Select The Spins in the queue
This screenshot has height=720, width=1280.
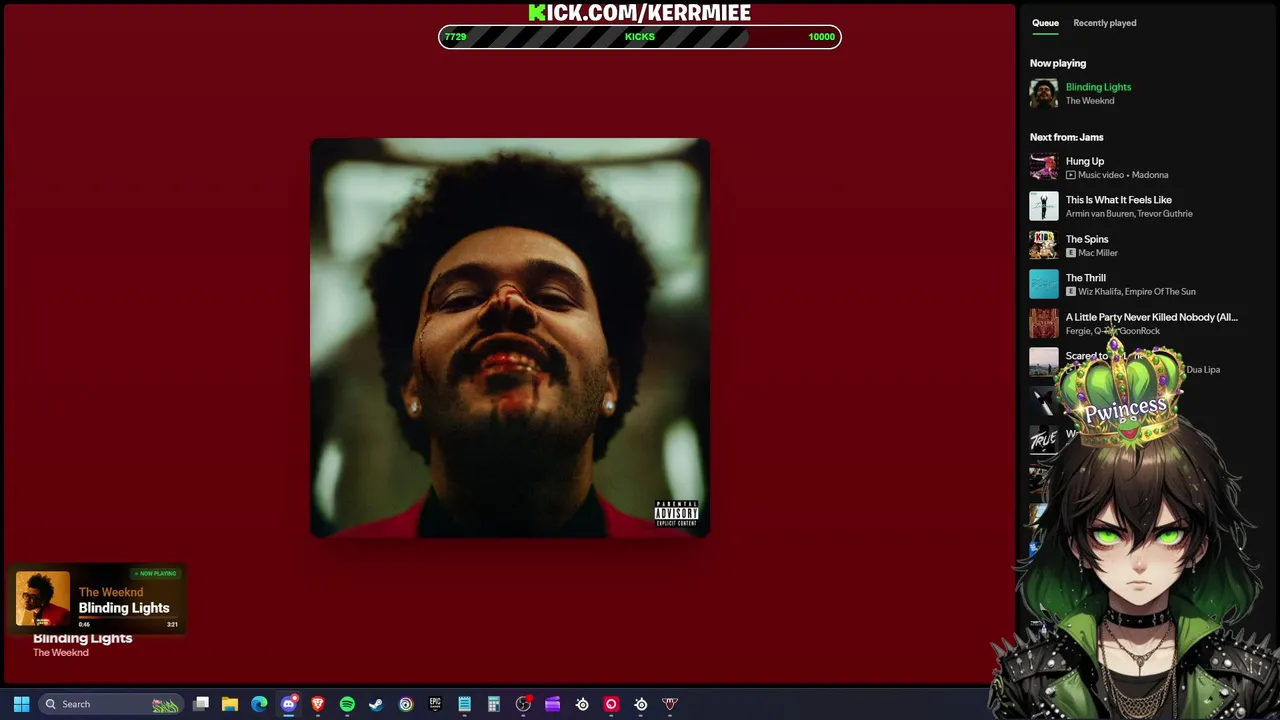[1087, 239]
